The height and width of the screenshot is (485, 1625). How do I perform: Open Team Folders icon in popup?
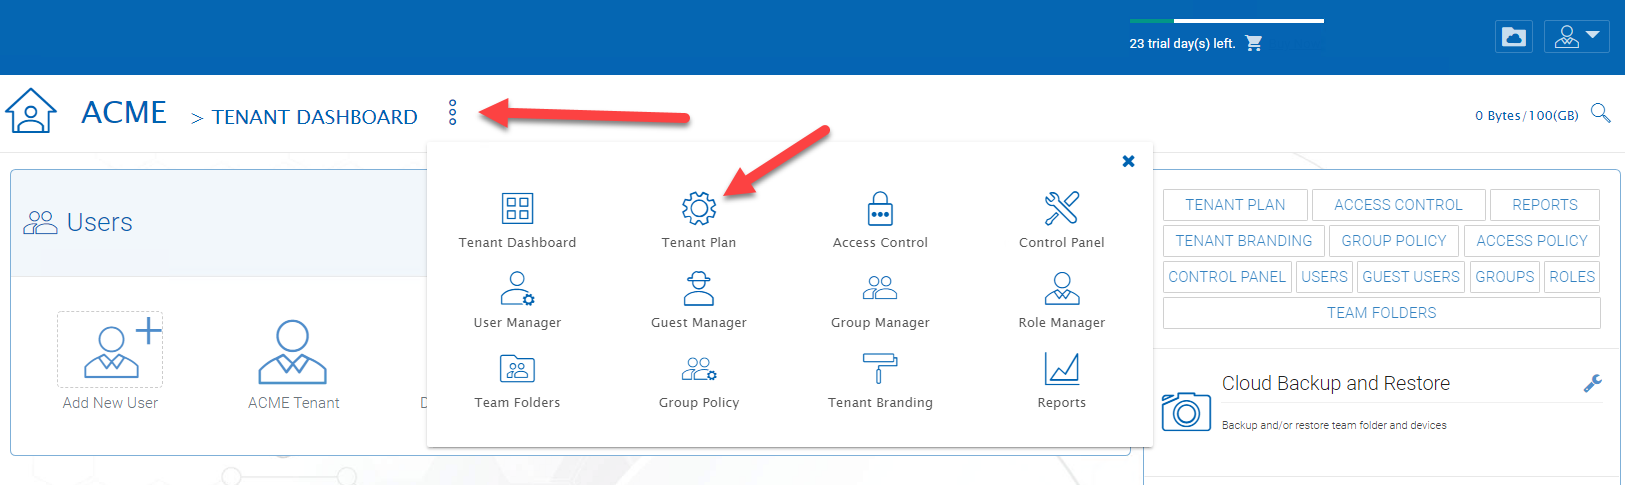[x=517, y=368]
